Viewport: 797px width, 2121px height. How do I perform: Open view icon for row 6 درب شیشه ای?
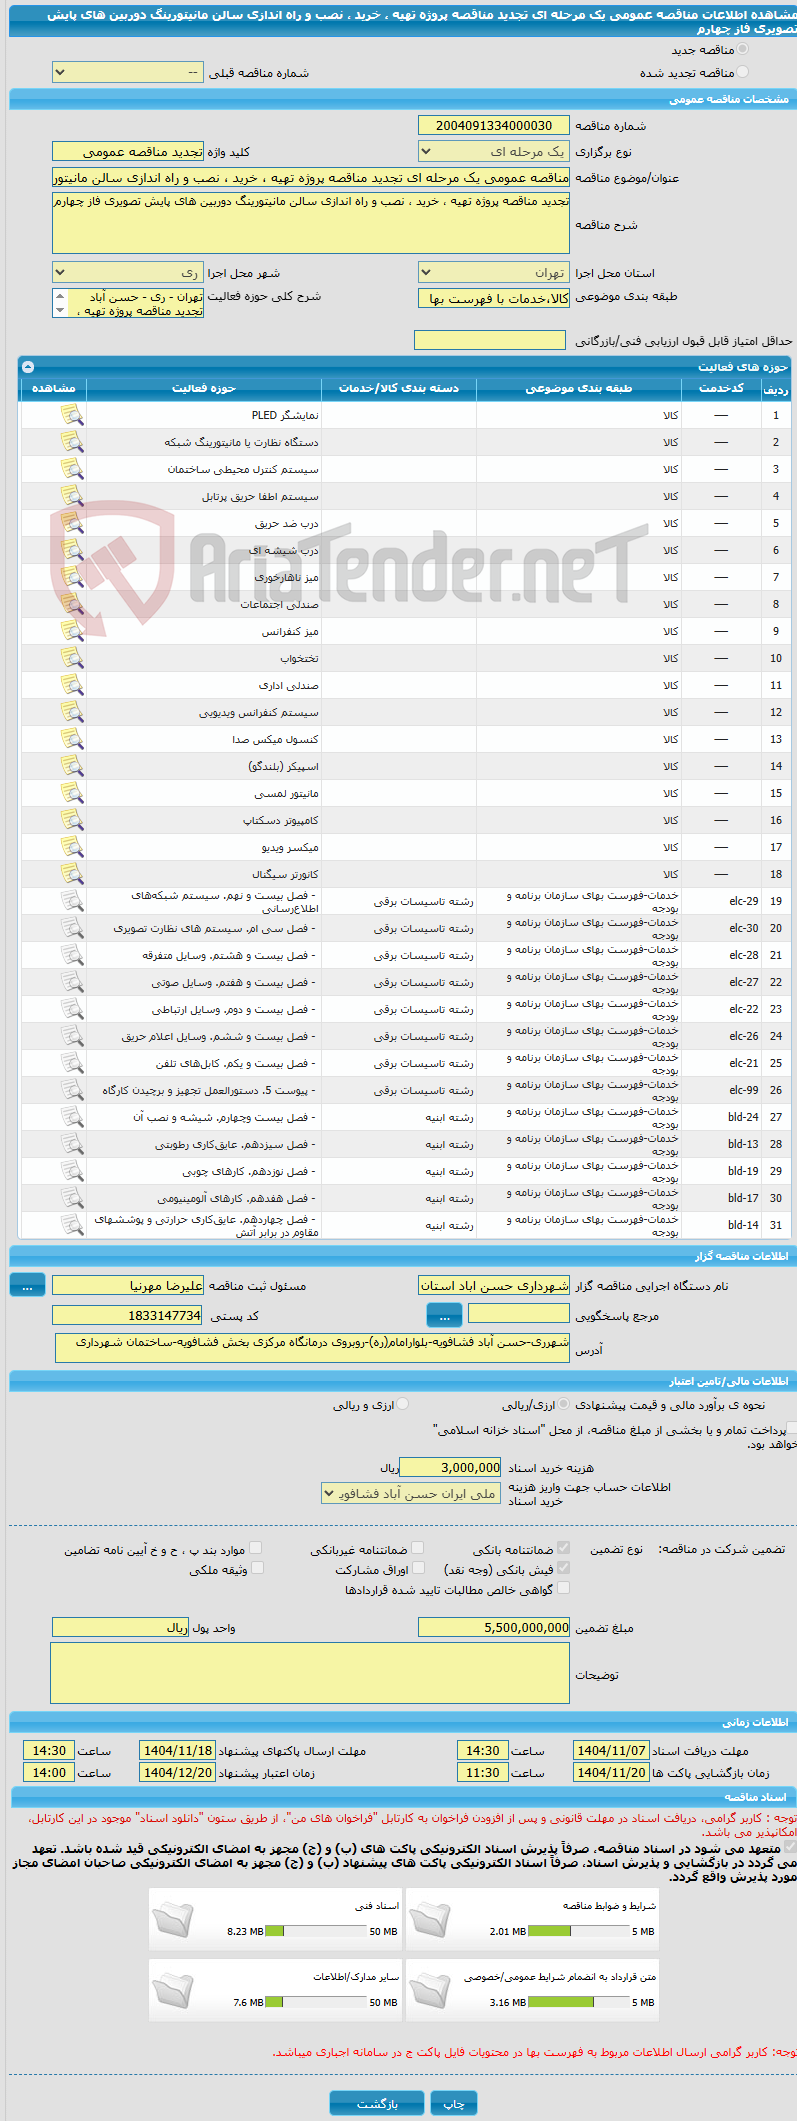click(72, 550)
